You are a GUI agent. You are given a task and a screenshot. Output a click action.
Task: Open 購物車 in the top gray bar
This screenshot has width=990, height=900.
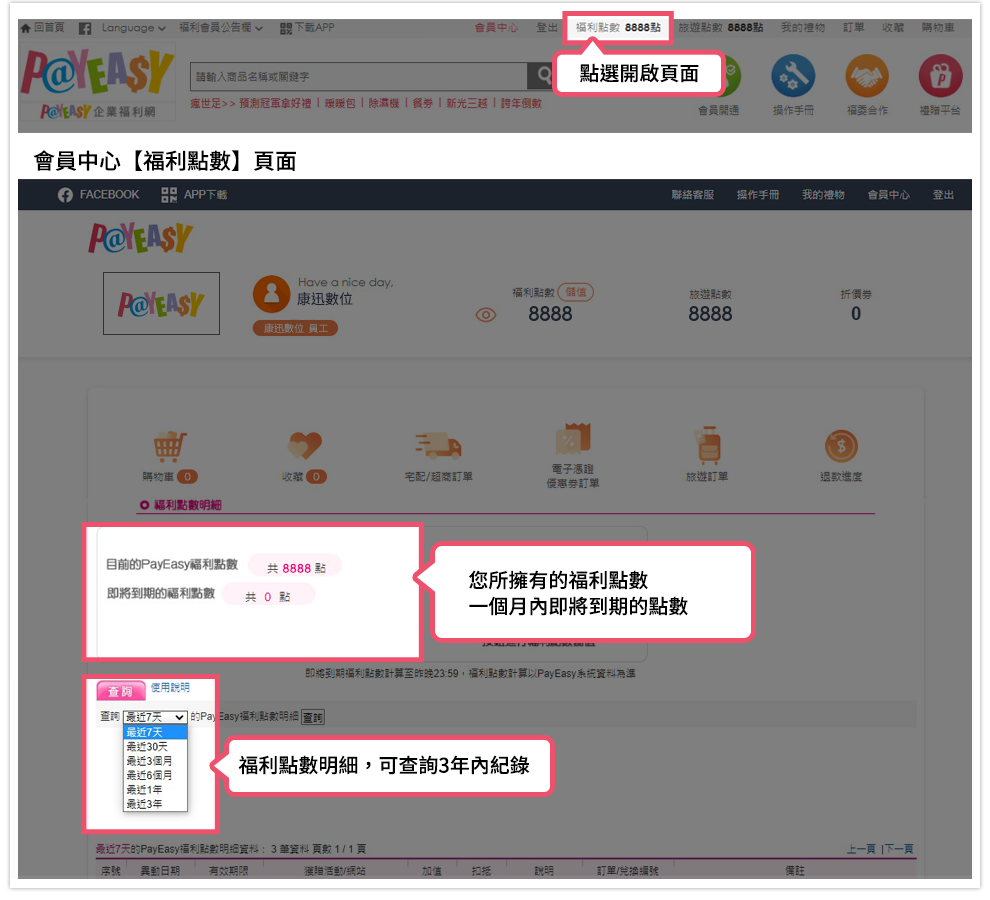point(938,28)
